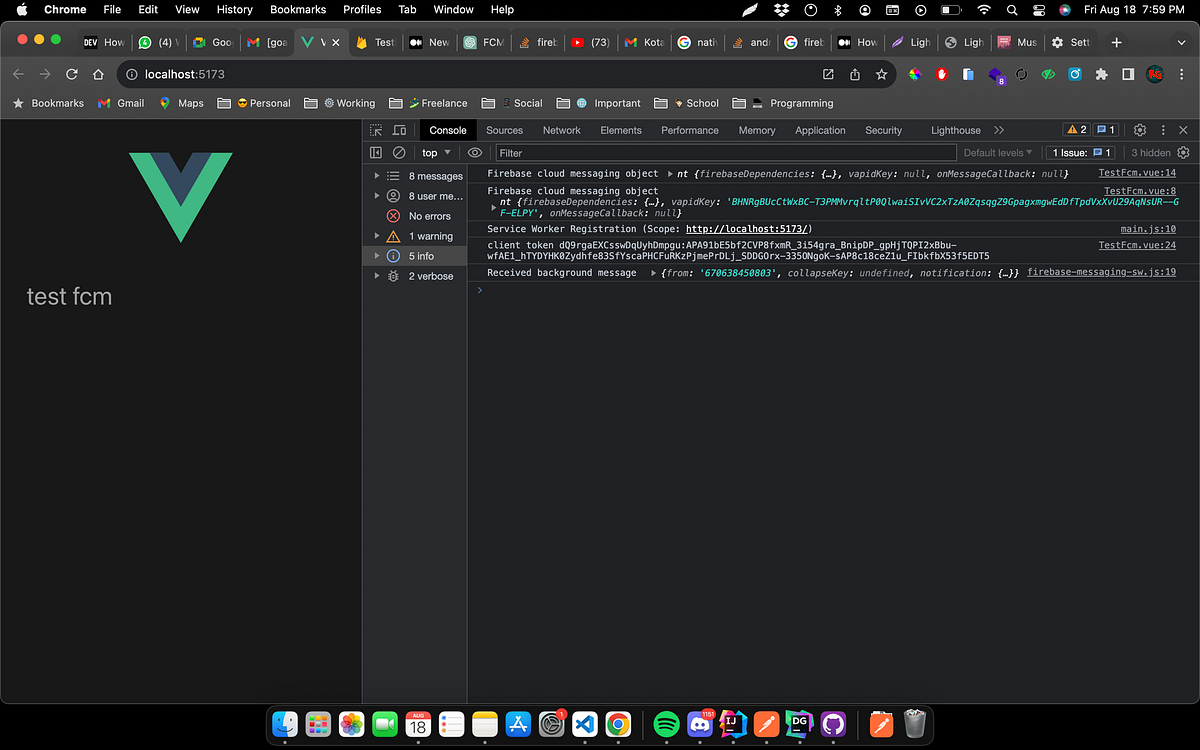Open the Chrome History menu
This screenshot has width=1200, height=750.
tap(234, 9)
